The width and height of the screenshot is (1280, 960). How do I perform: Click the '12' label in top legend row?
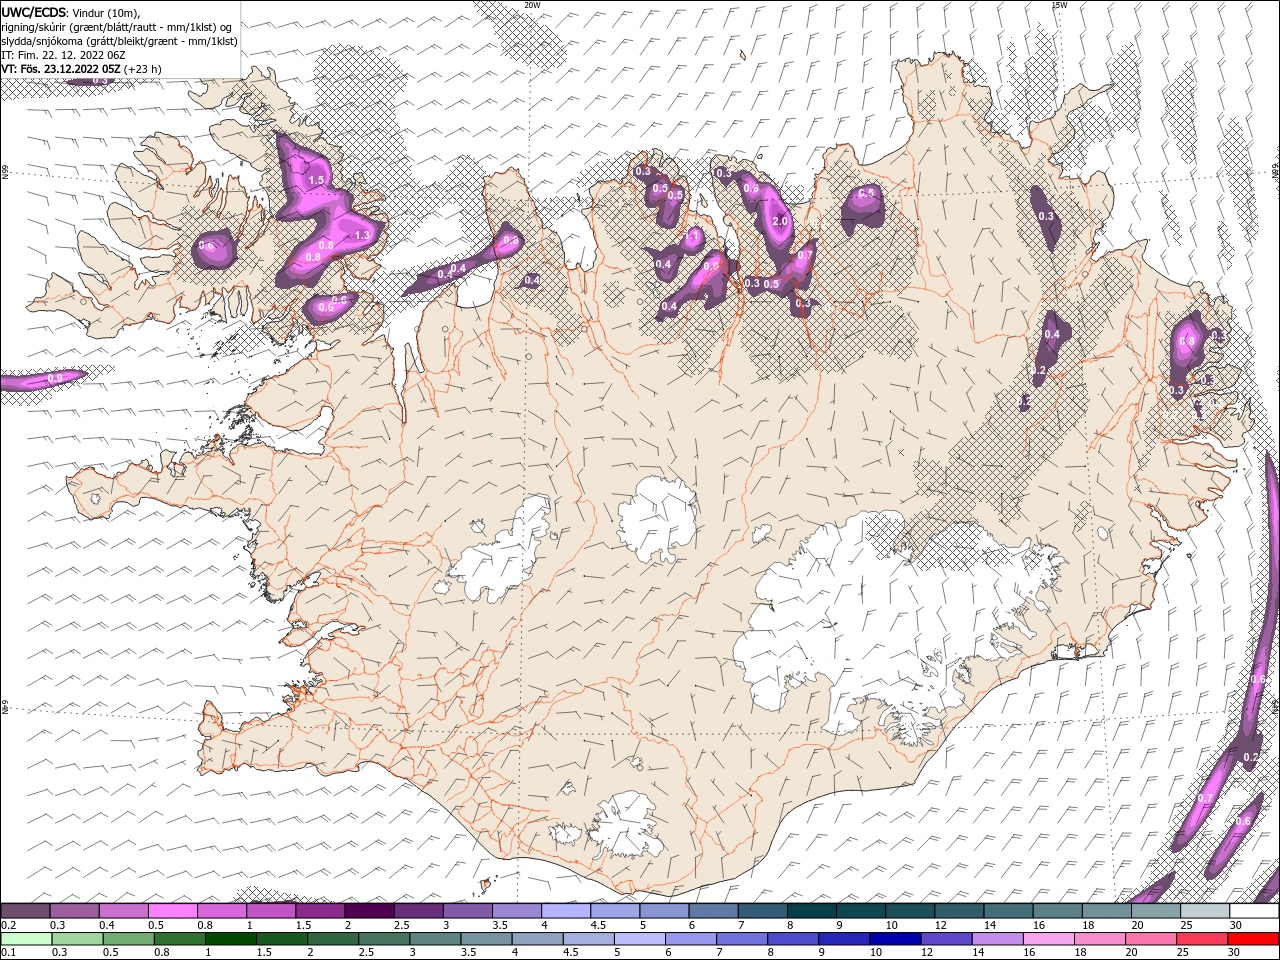click(x=941, y=925)
